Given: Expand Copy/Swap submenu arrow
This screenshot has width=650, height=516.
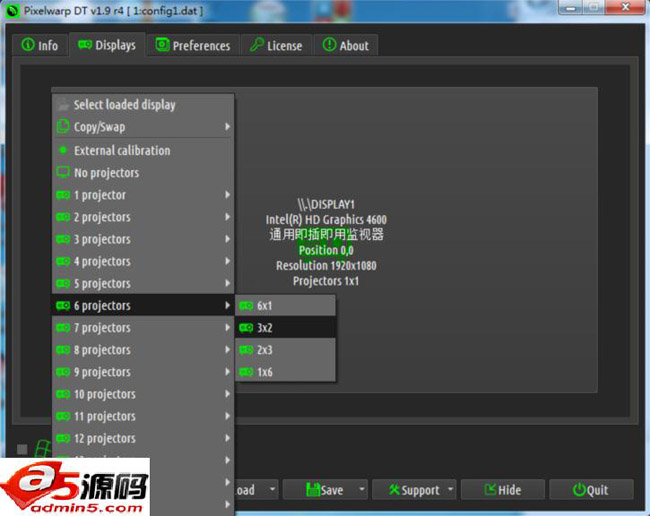Looking at the screenshot, I should pyautogui.click(x=227, y=126).
